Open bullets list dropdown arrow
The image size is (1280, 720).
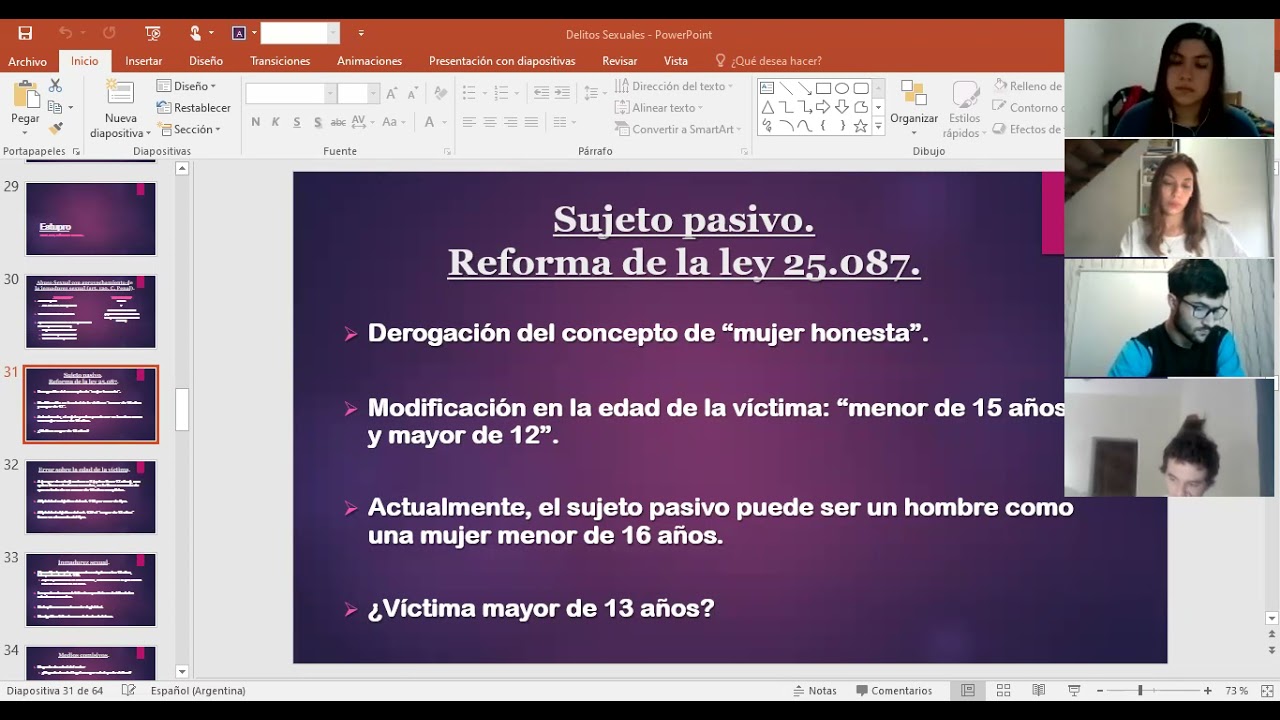click(x=484, y=93)
